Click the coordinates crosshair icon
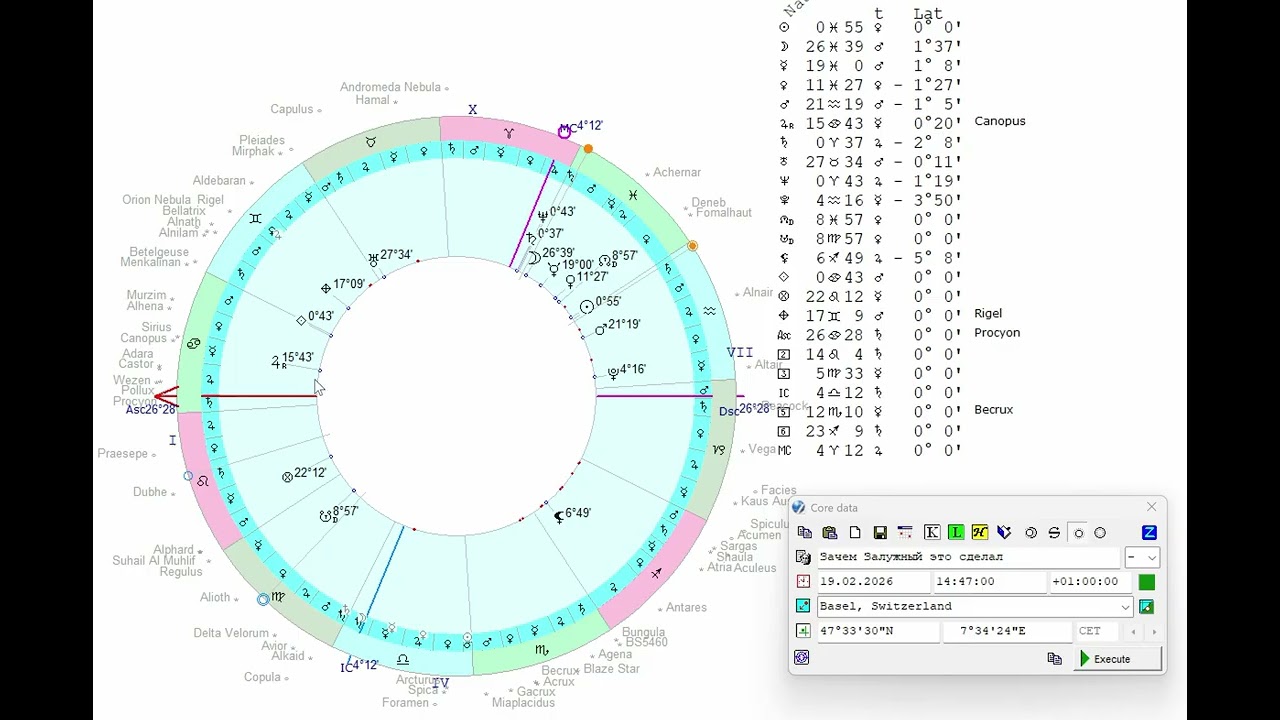 tap(803, 631)
